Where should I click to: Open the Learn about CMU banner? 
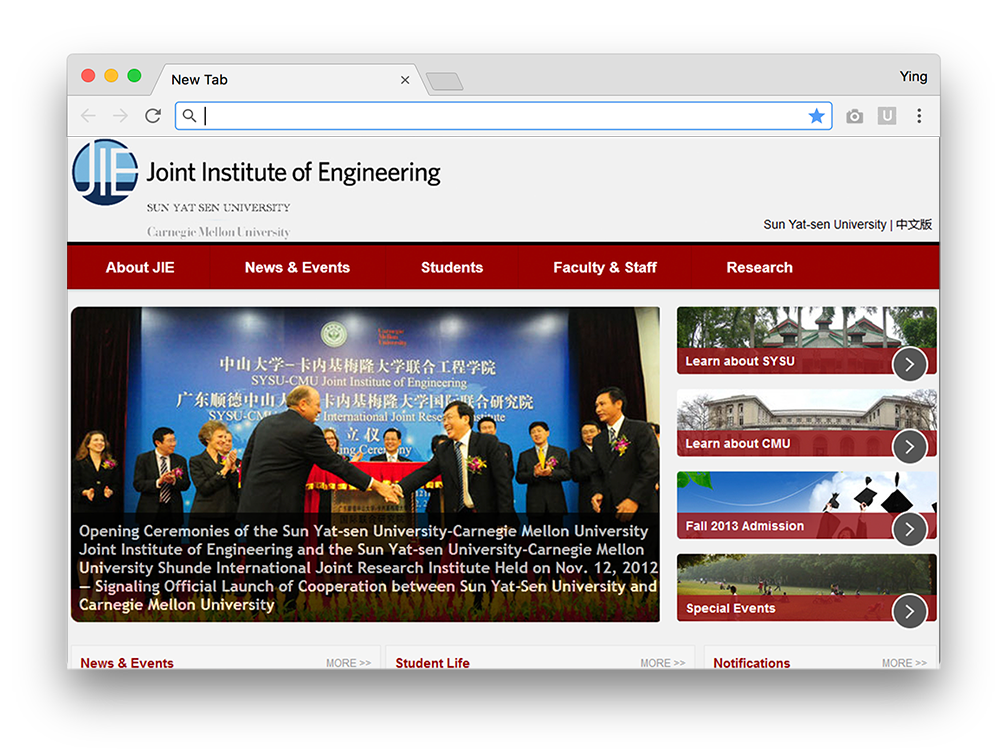[x=807, y=422]
